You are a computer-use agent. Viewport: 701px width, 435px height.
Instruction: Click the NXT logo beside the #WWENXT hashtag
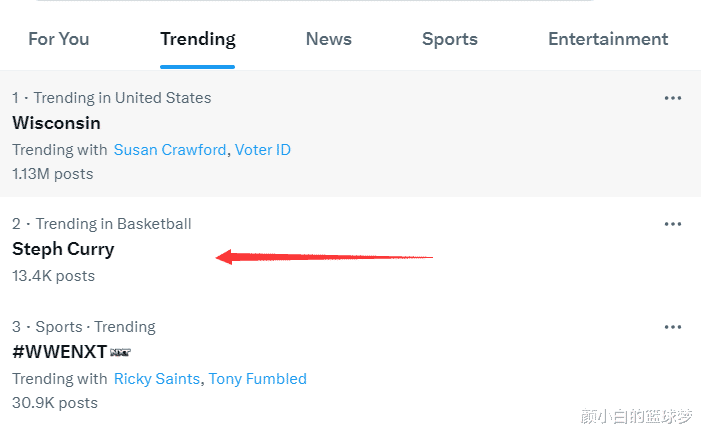(121, 353)
